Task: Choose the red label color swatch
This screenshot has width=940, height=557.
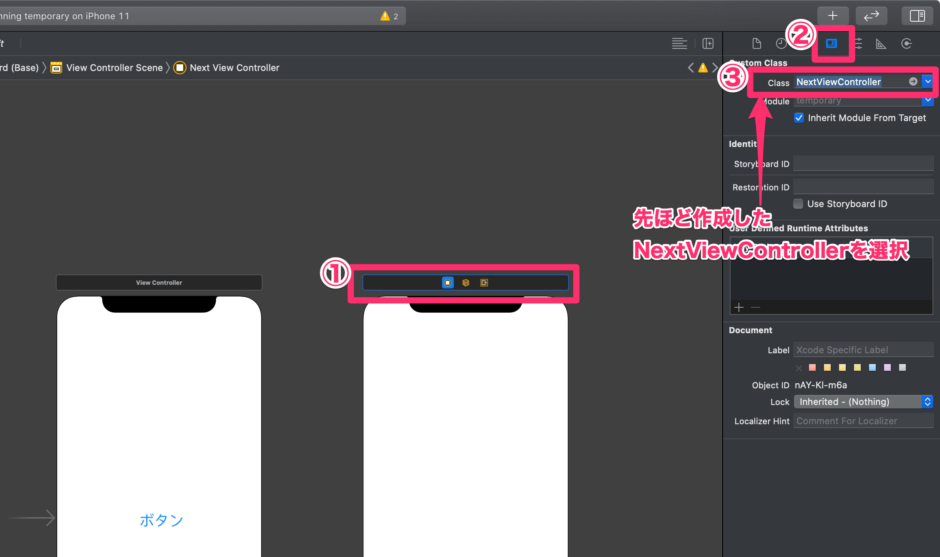Action: (813, 367)
